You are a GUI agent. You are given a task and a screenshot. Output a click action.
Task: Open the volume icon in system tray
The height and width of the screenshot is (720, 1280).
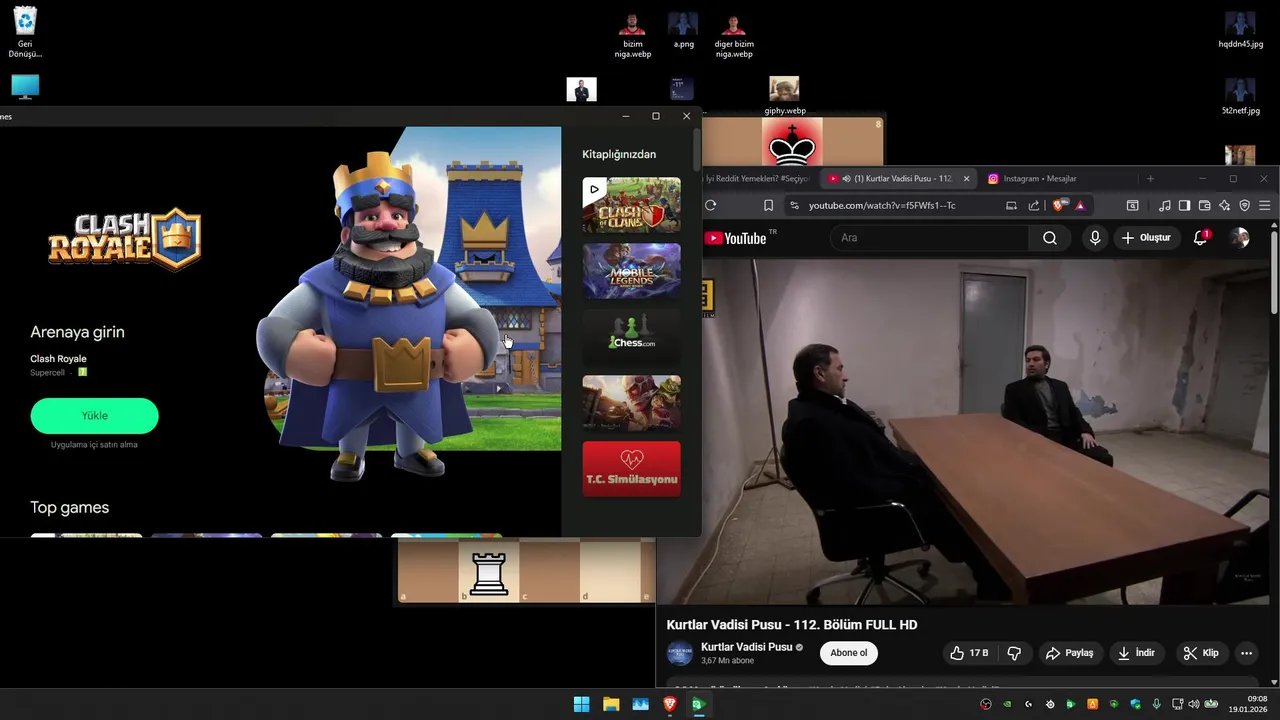coord(1193,704)
